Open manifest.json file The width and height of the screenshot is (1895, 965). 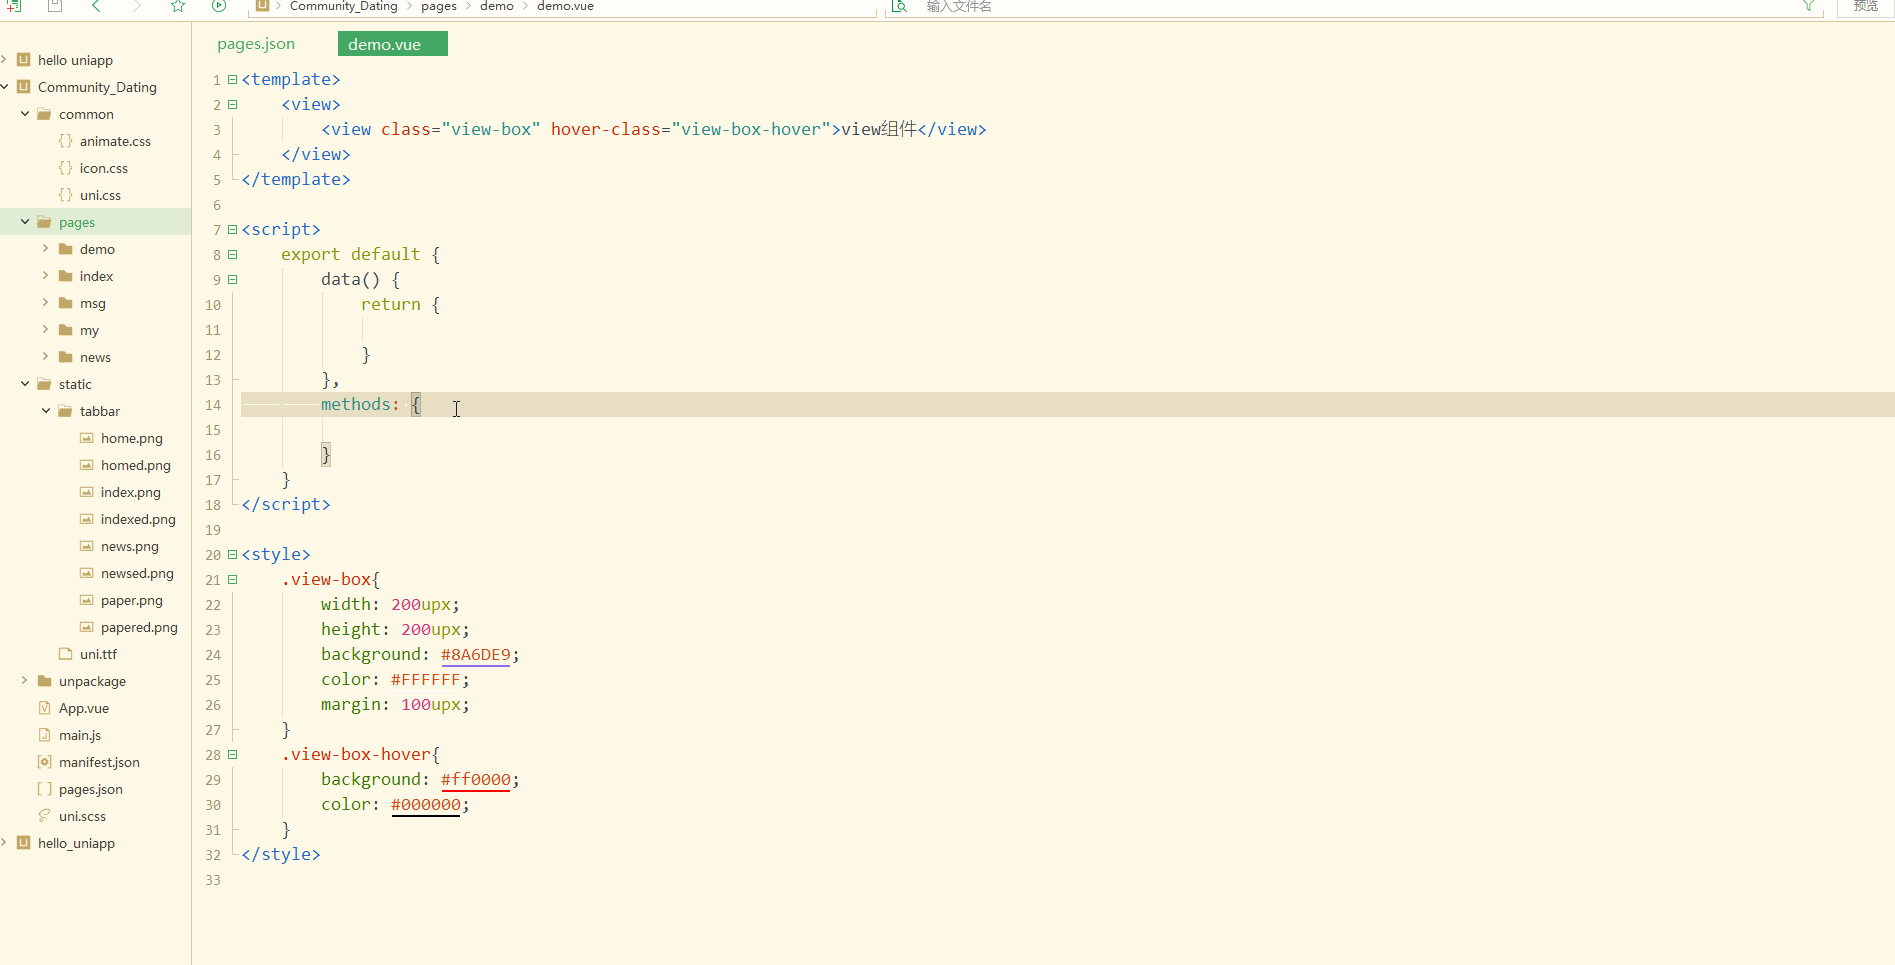tap(99, 762)
